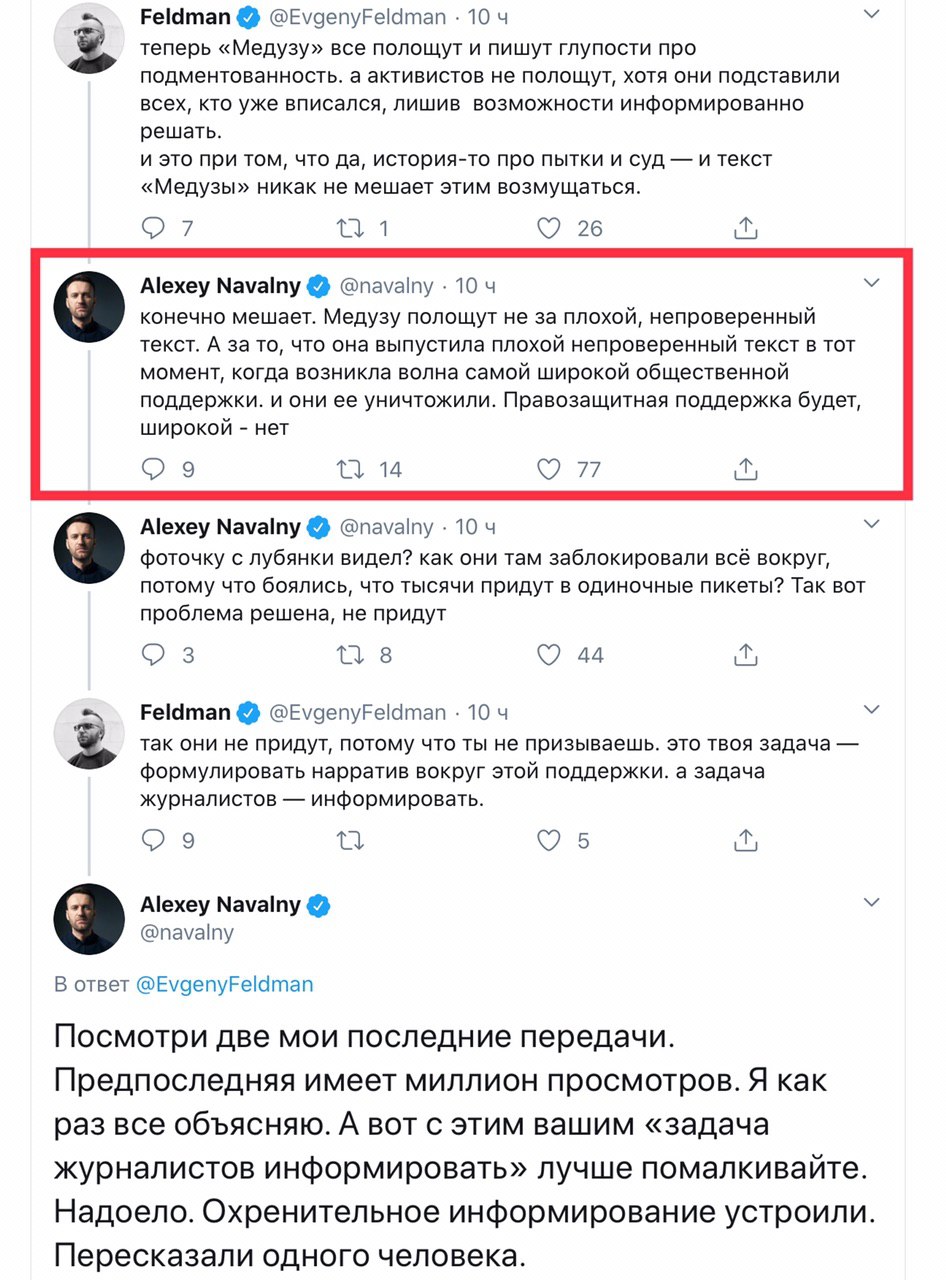946x1280 pixels.
Task: Open the @EvgenyFeldman link in 'В ответ'
Action: pos(224,984)
